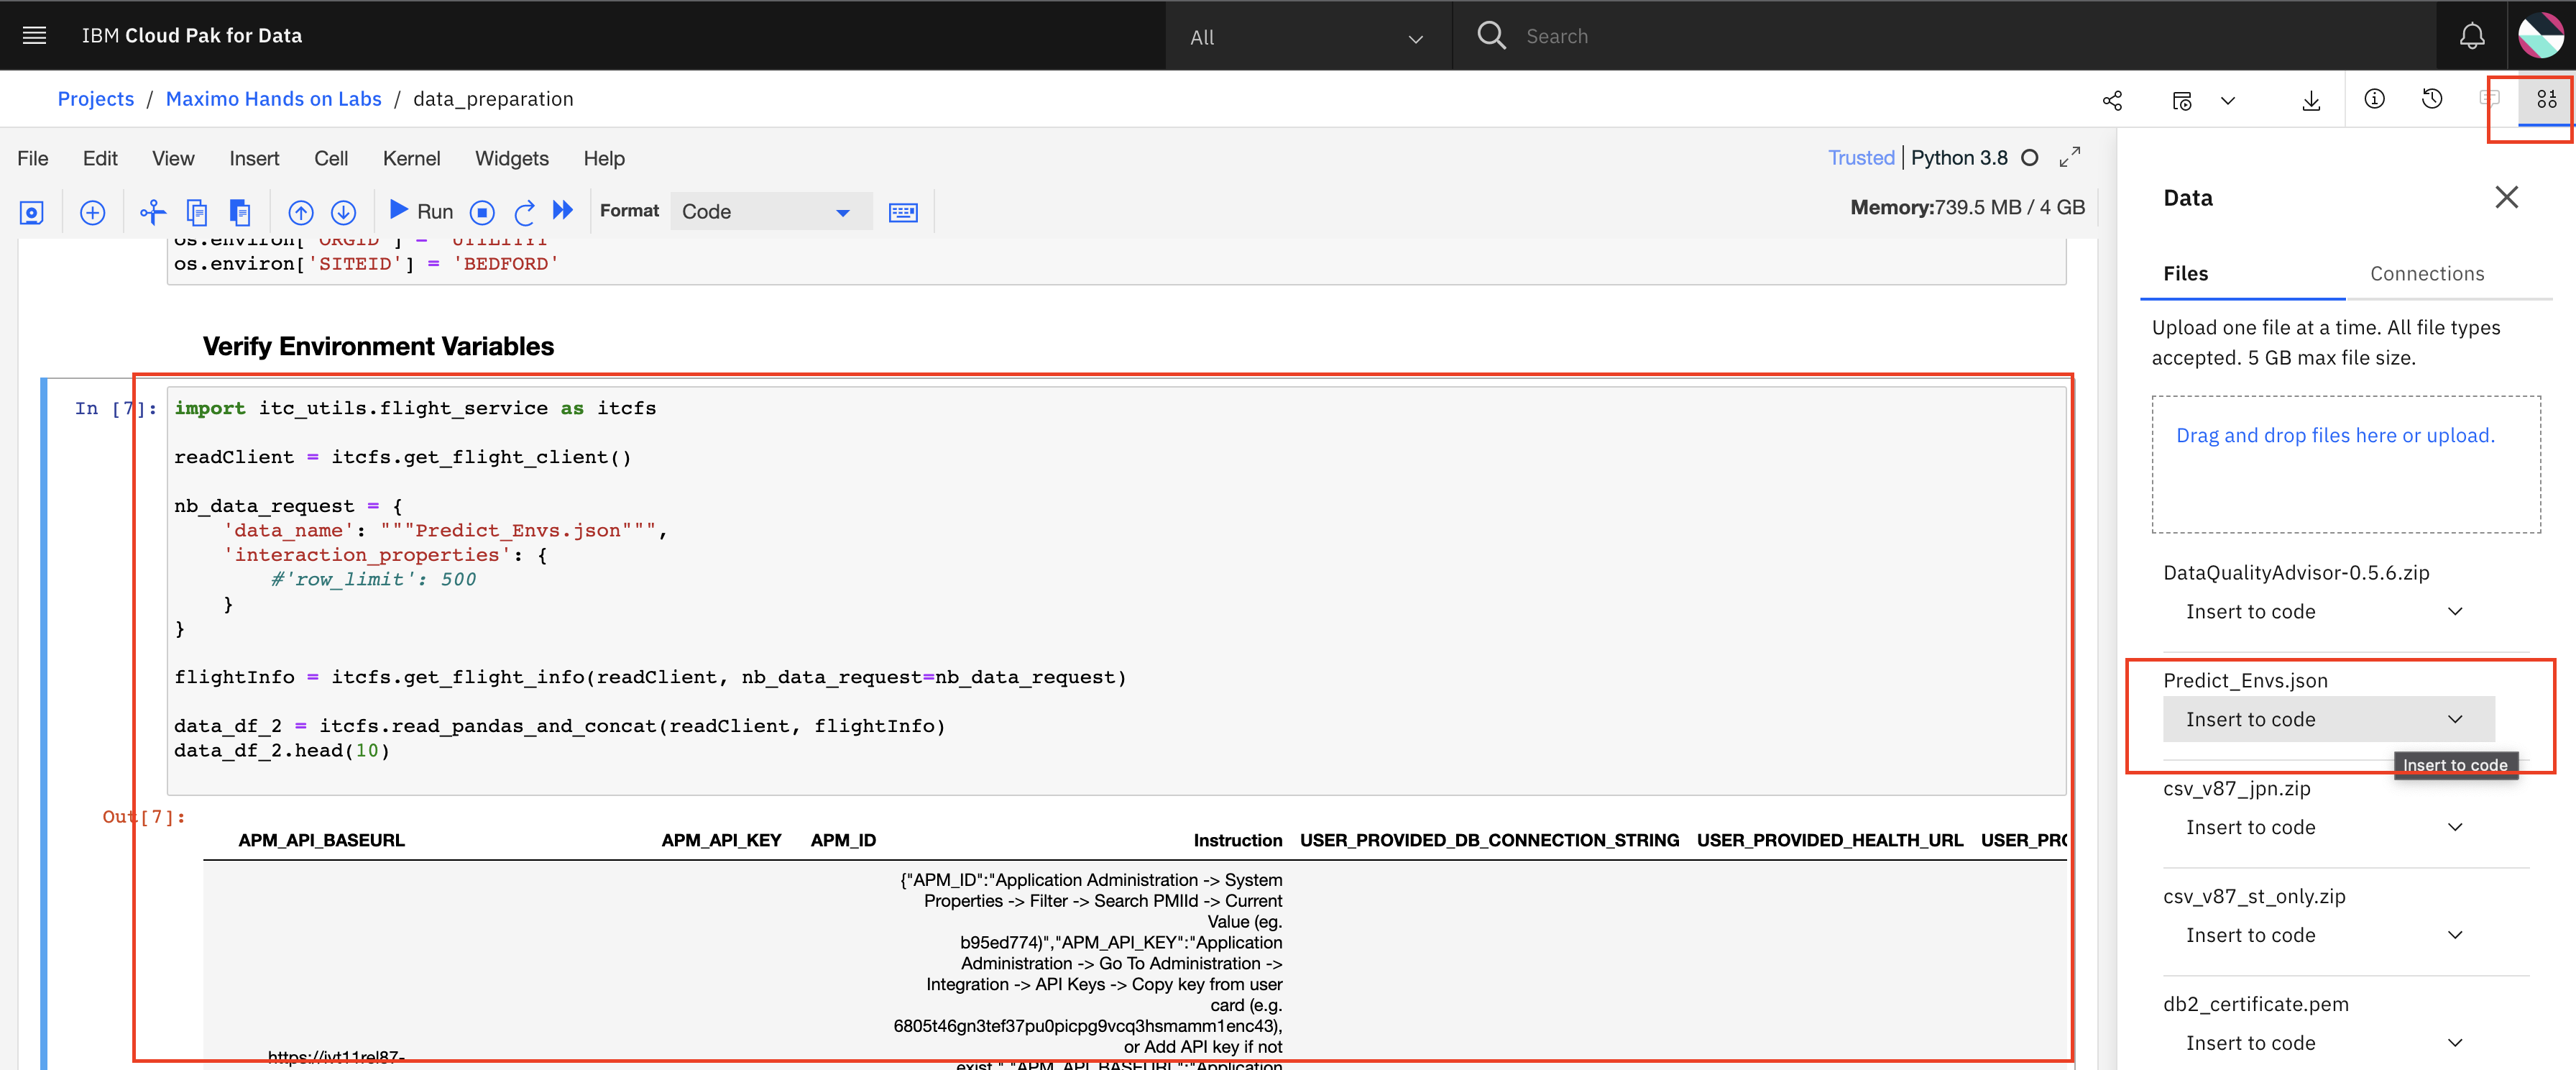Screen dimensions: 2576x1070
Task: Click the add cell below icon
Action: click(93, 211)
